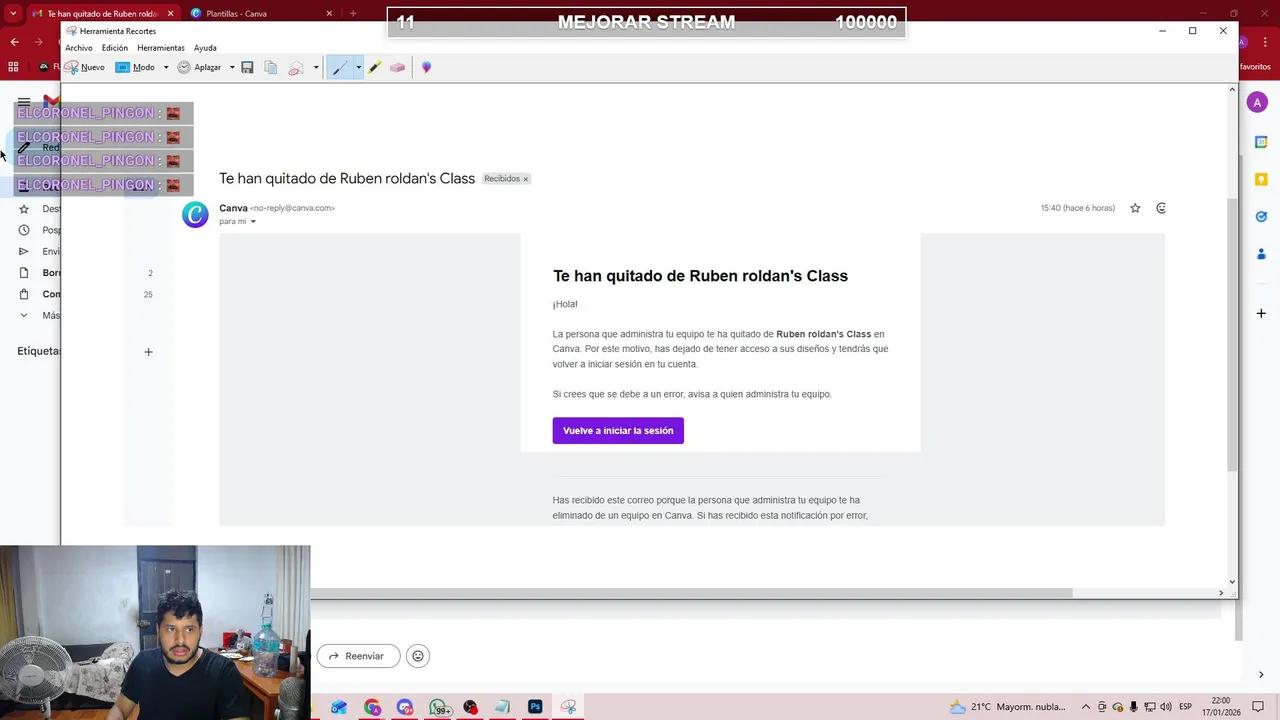Open the Pen tool options dropdown arrow

(x=358, y=67)
